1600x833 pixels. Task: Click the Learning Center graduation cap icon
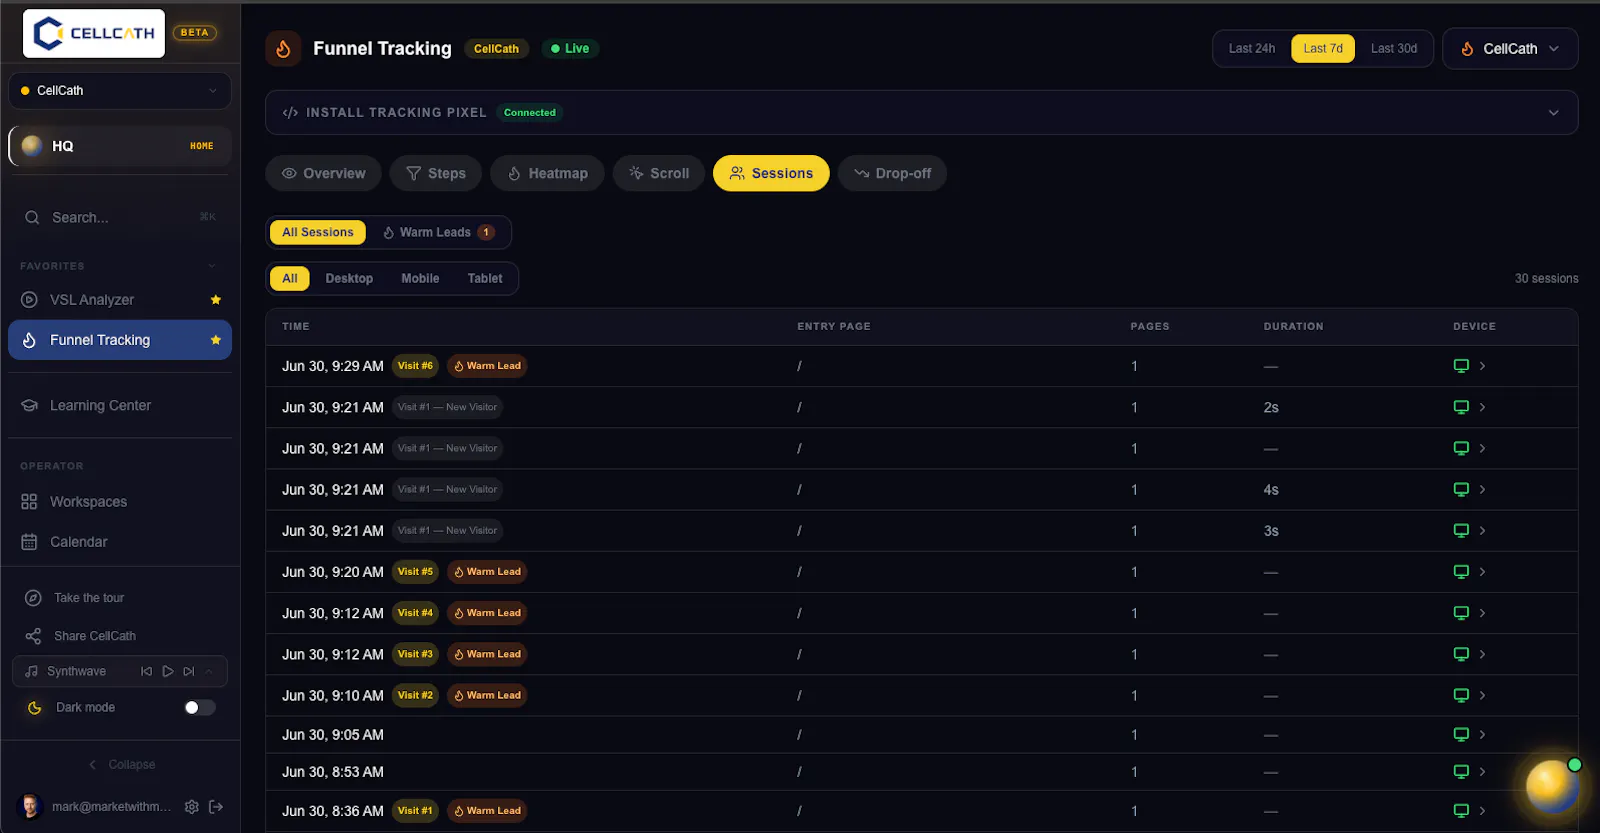click(x=29, y=406)
